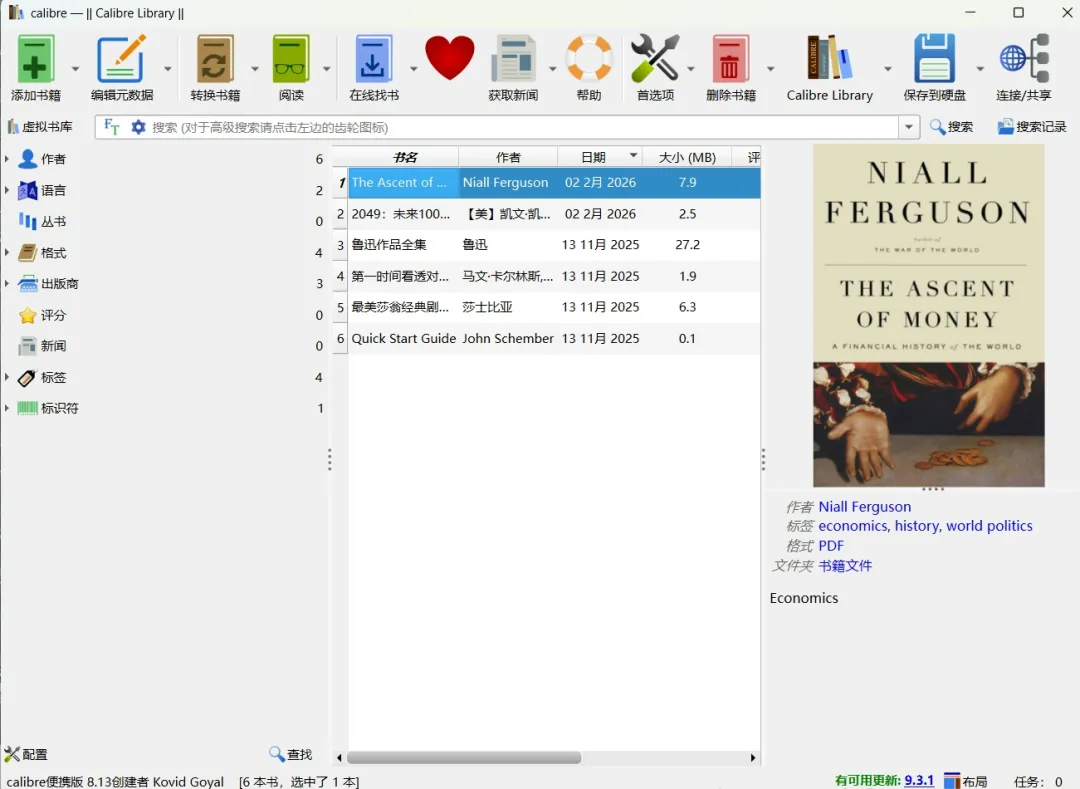Click the 布局 layout button
Viewport: 1080px width, 789px height.
966,781
